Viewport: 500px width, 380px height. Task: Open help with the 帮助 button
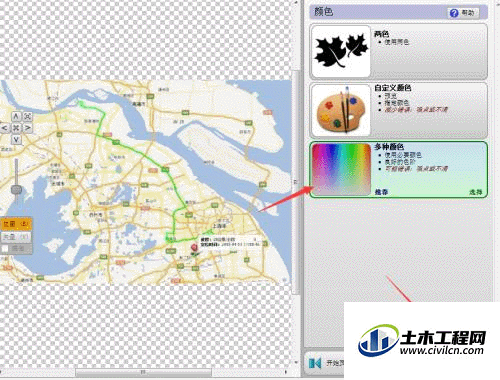coord(463,13)
